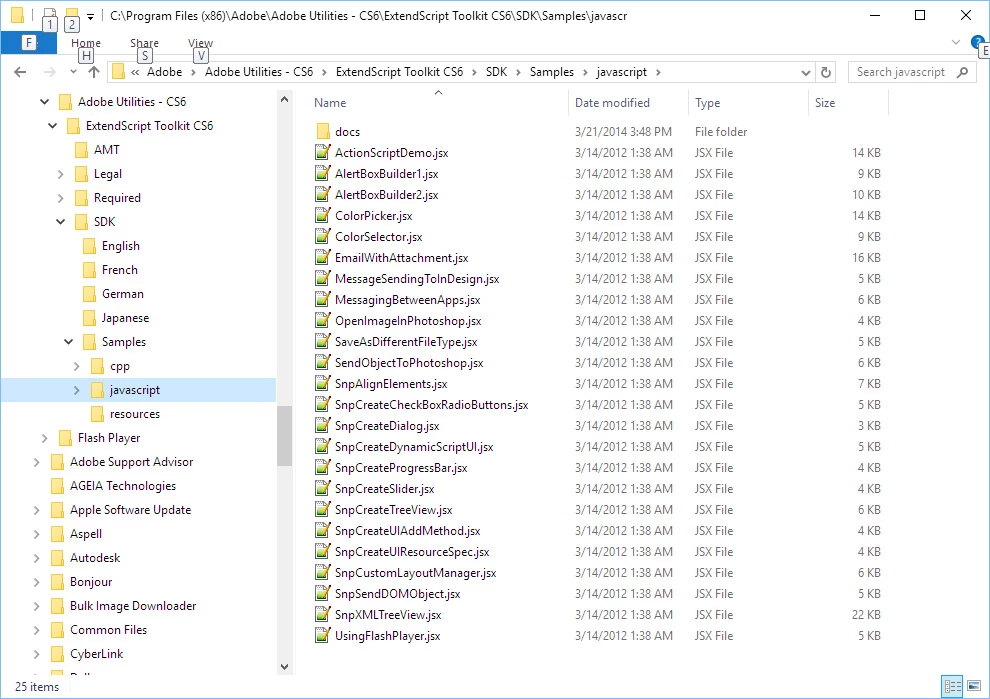Collapse the Samples folder node

[69, 342]
